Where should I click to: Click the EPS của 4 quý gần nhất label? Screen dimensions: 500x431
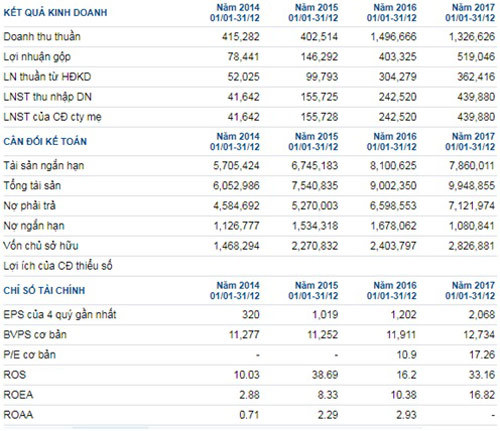(60, 315)
